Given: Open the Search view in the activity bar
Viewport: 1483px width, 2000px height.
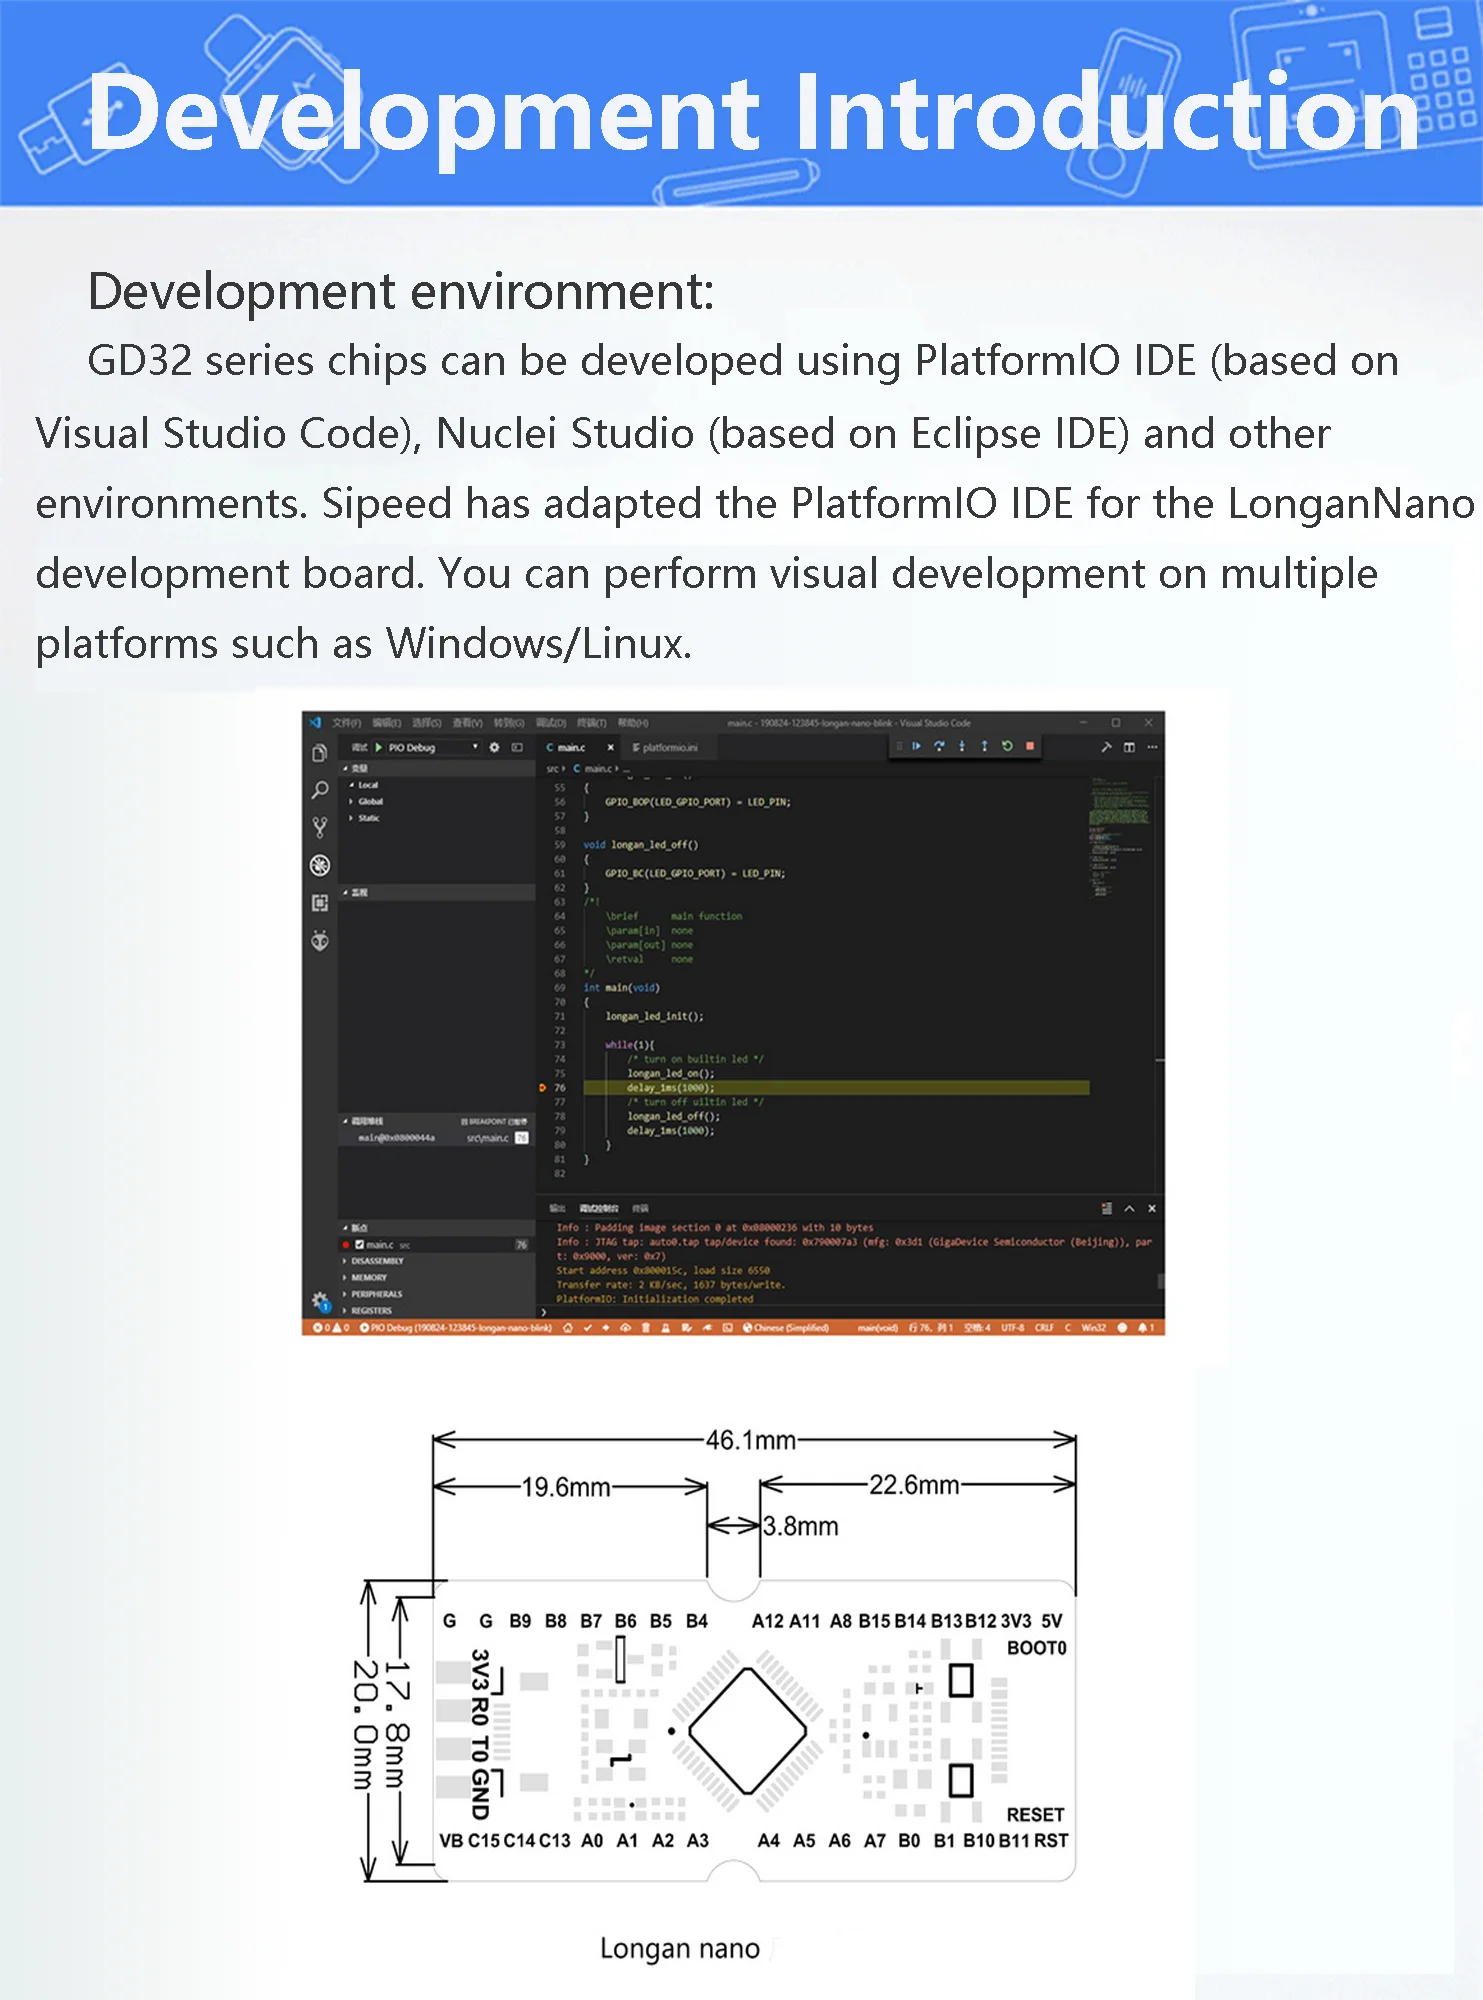Looking at the screenshot, I should click(x=320, y=790).
